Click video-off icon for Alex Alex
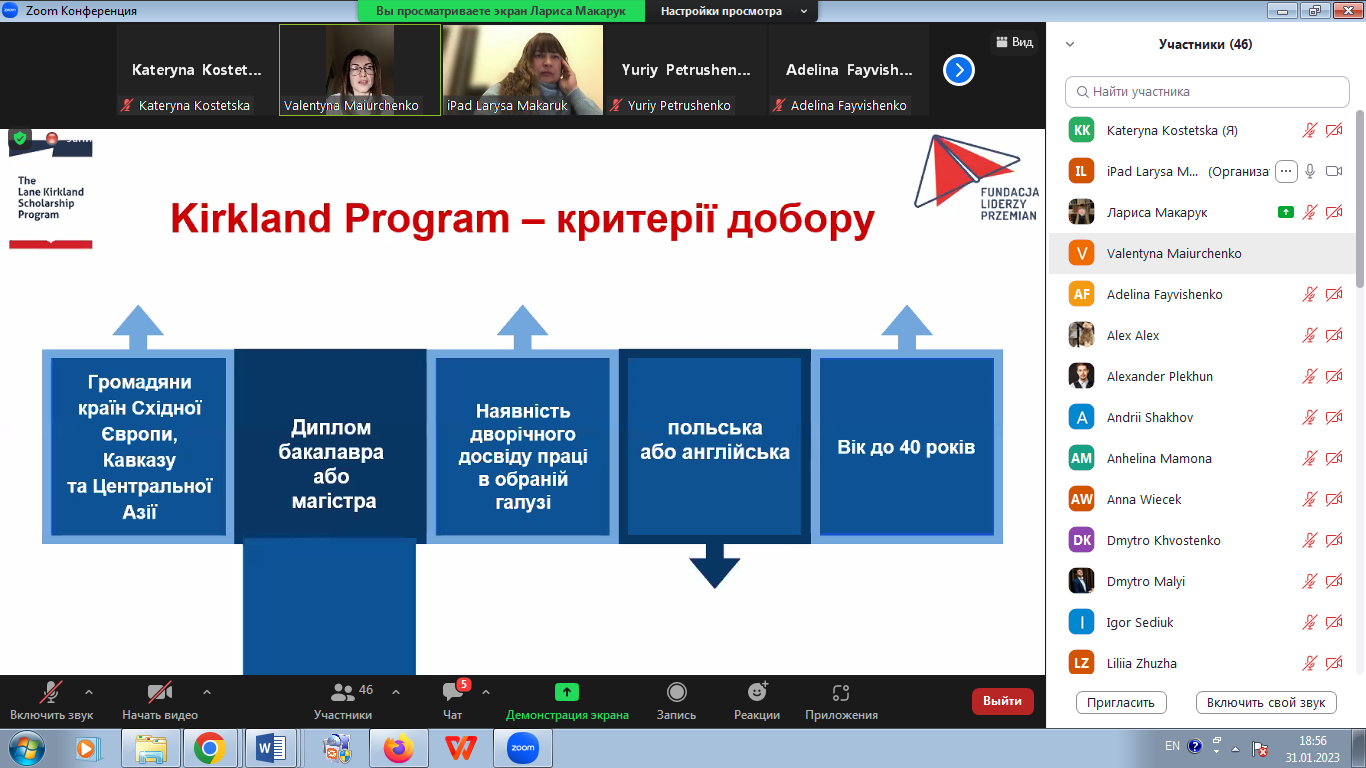Screen dimensions: 1366x768 pos(1334,335)
